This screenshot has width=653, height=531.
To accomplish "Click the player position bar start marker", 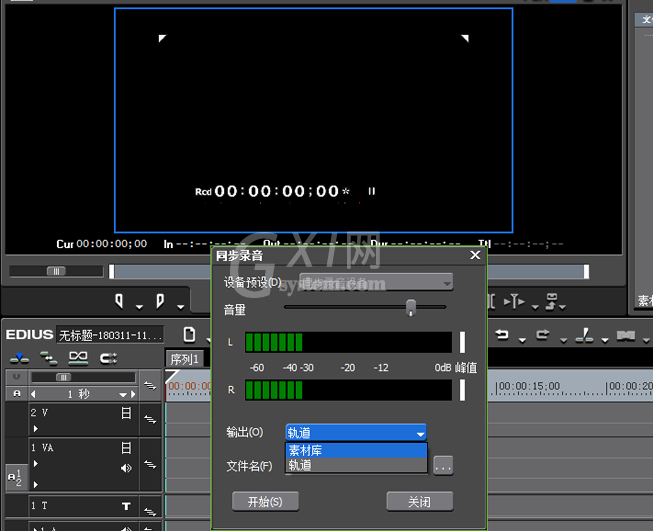I will tap(111, 272).
